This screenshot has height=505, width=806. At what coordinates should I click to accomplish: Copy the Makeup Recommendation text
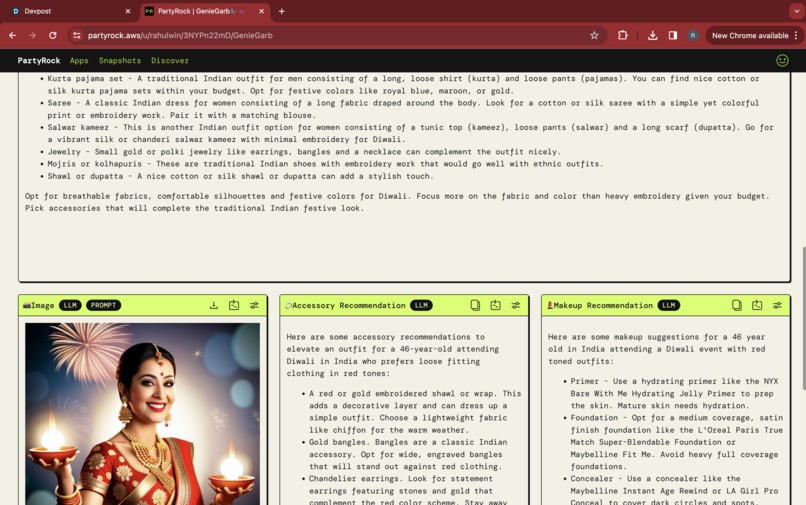[737, 305]
